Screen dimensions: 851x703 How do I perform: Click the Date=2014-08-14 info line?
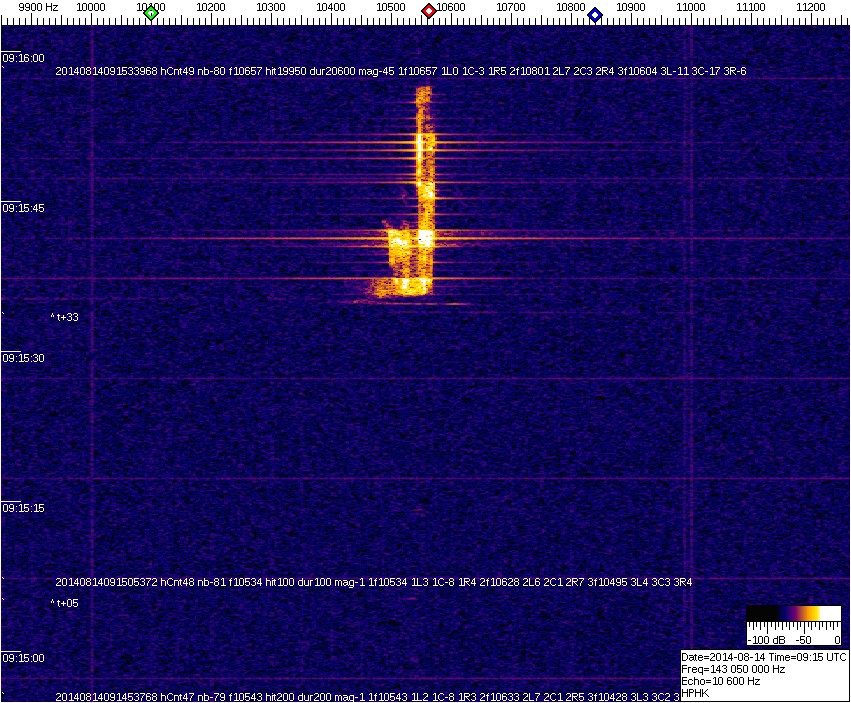pyautogui.click(x=764, y=657)
